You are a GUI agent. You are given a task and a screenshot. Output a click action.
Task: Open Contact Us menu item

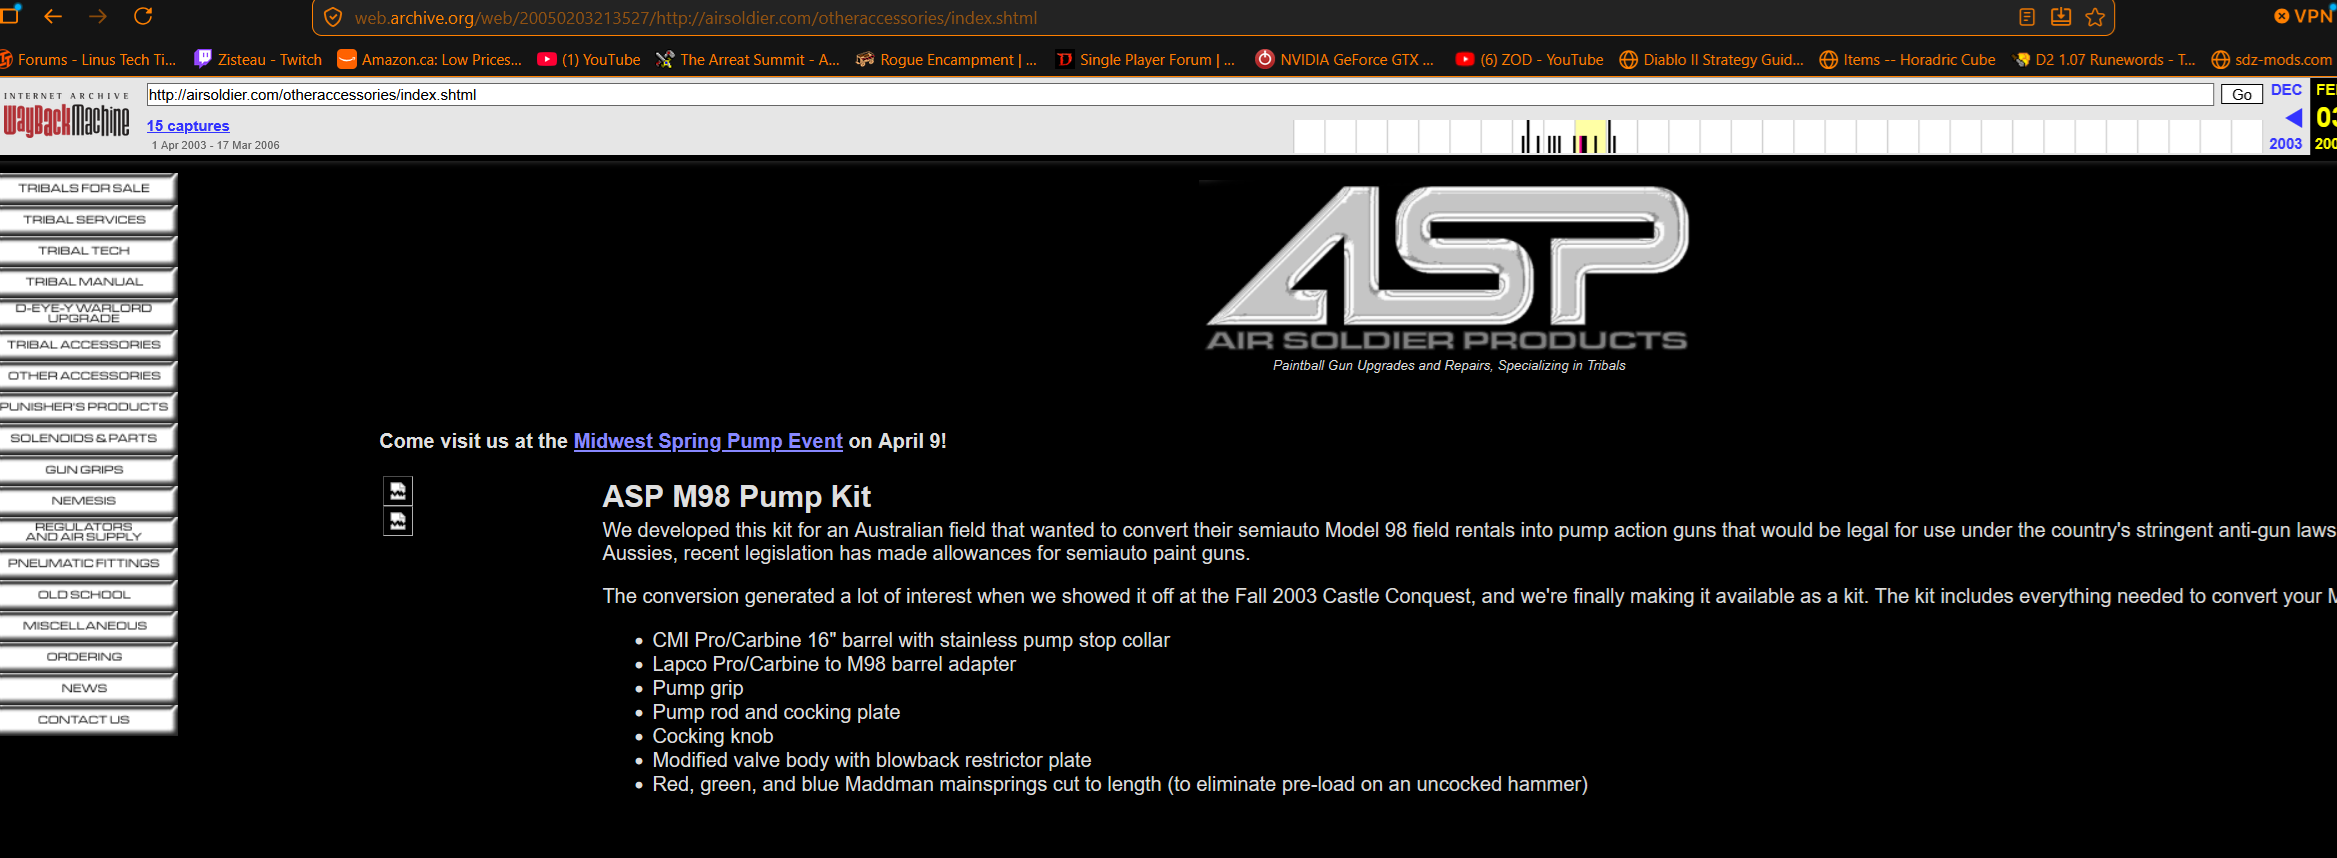coord(88,720)
